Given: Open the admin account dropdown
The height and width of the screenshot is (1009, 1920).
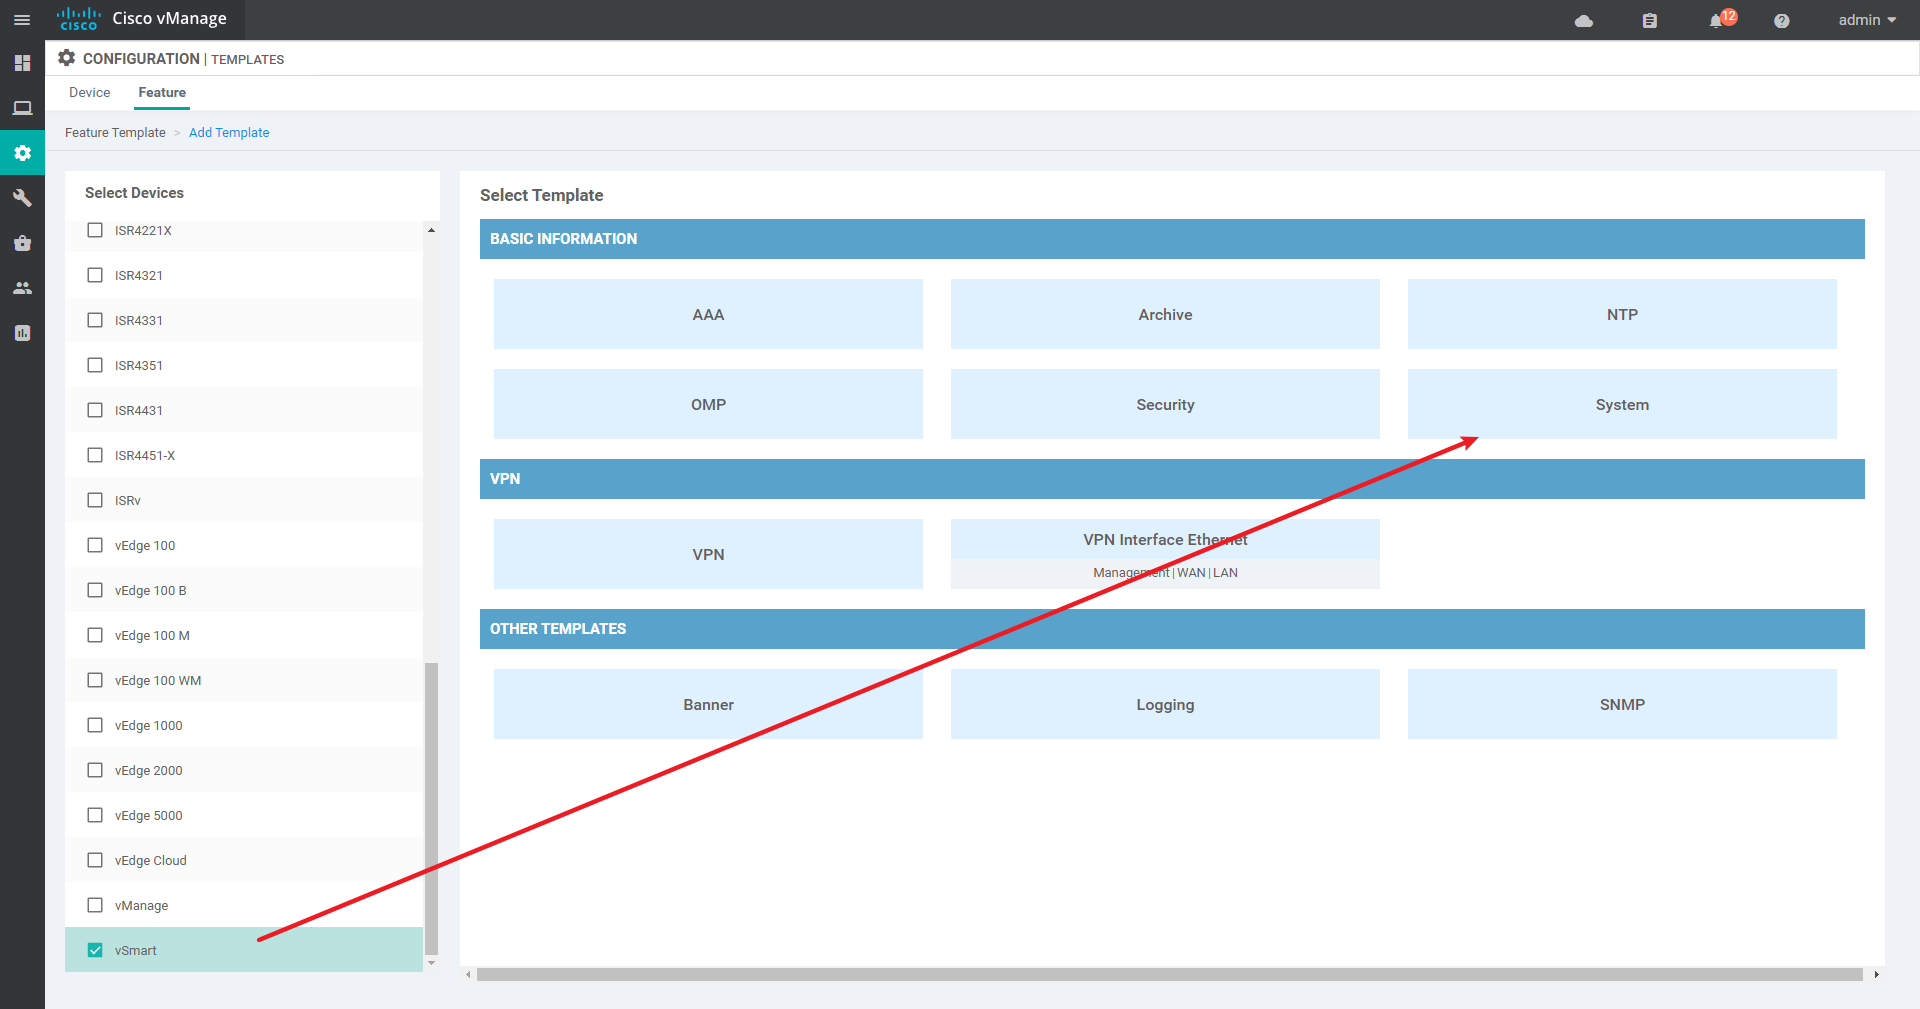Looking at the screenshot, I should 1866,20.
